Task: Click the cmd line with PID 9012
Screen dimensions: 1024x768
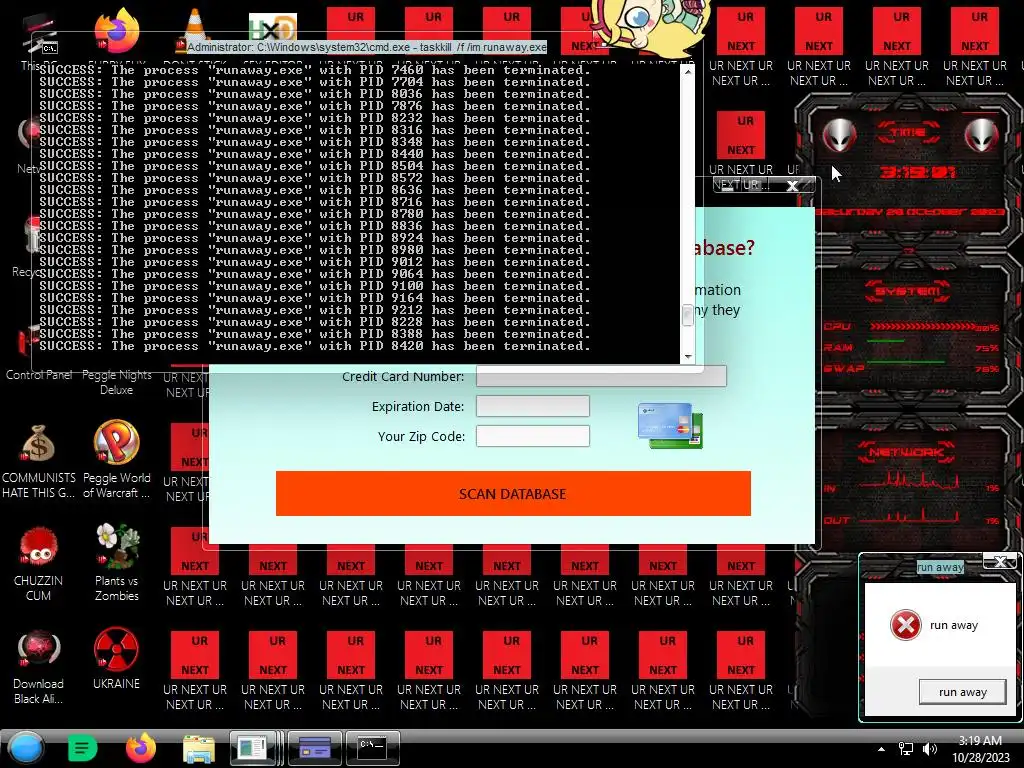Action: [x=314, y=262]
